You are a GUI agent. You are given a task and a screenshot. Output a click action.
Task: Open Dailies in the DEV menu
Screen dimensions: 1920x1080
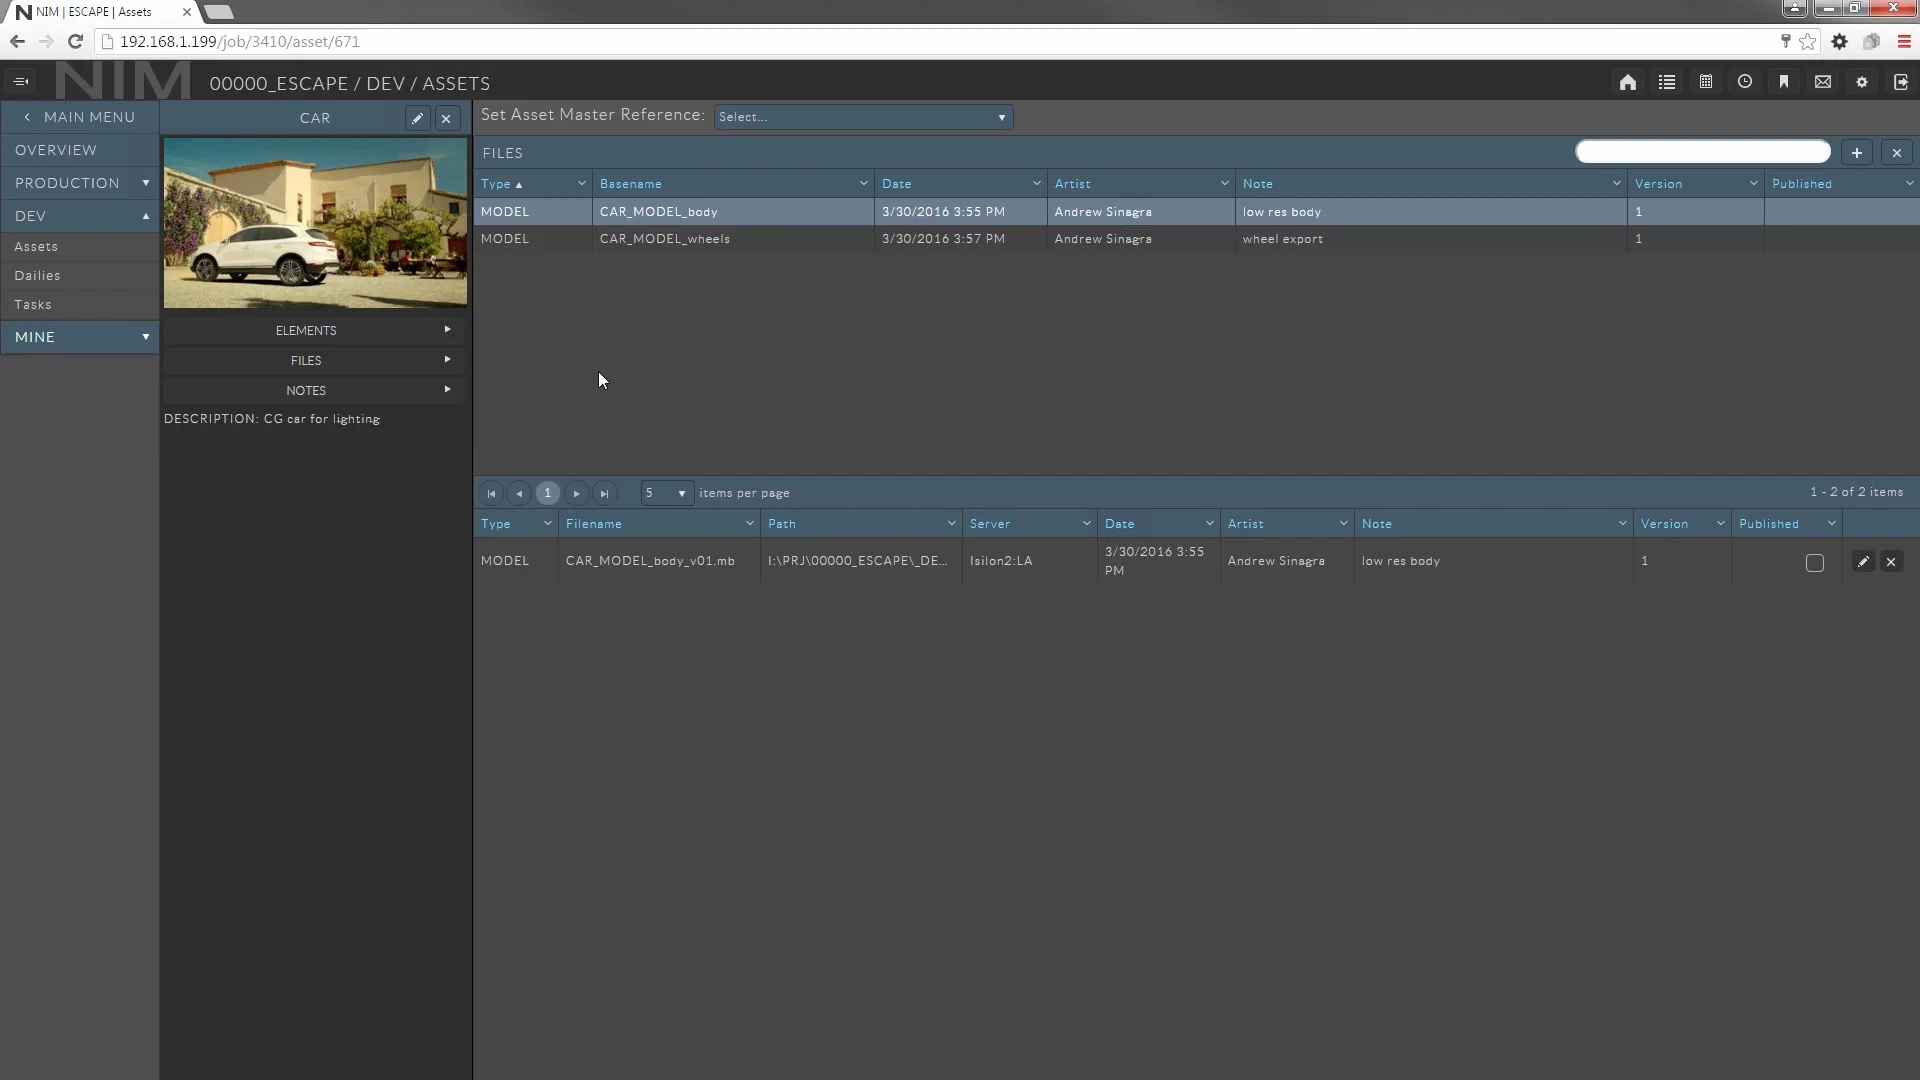click(x=38, y=275)
